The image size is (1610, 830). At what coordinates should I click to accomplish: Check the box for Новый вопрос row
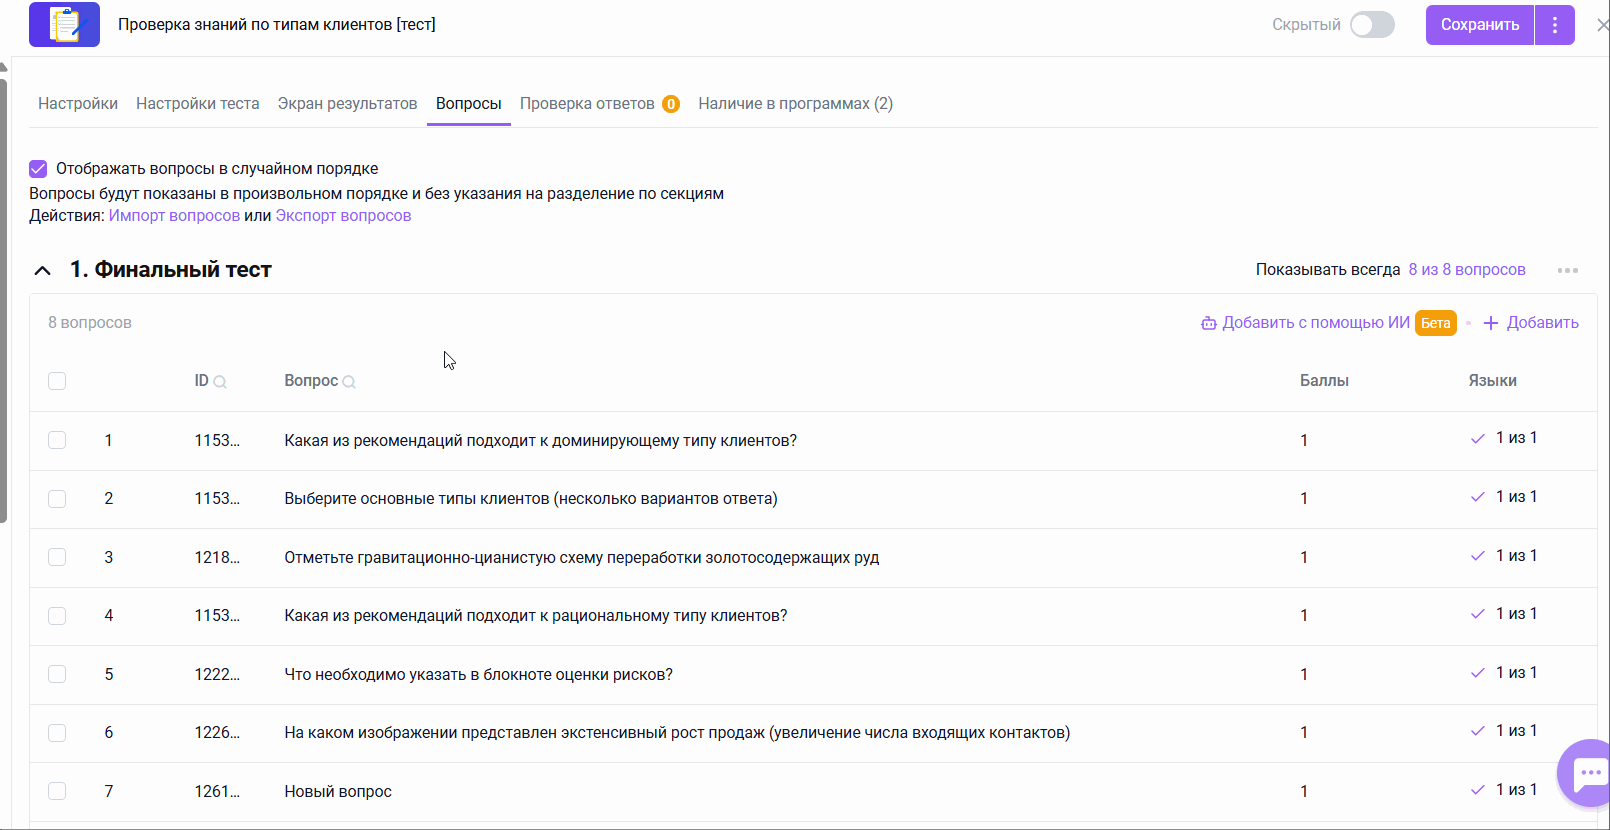(x=57, y=791)
